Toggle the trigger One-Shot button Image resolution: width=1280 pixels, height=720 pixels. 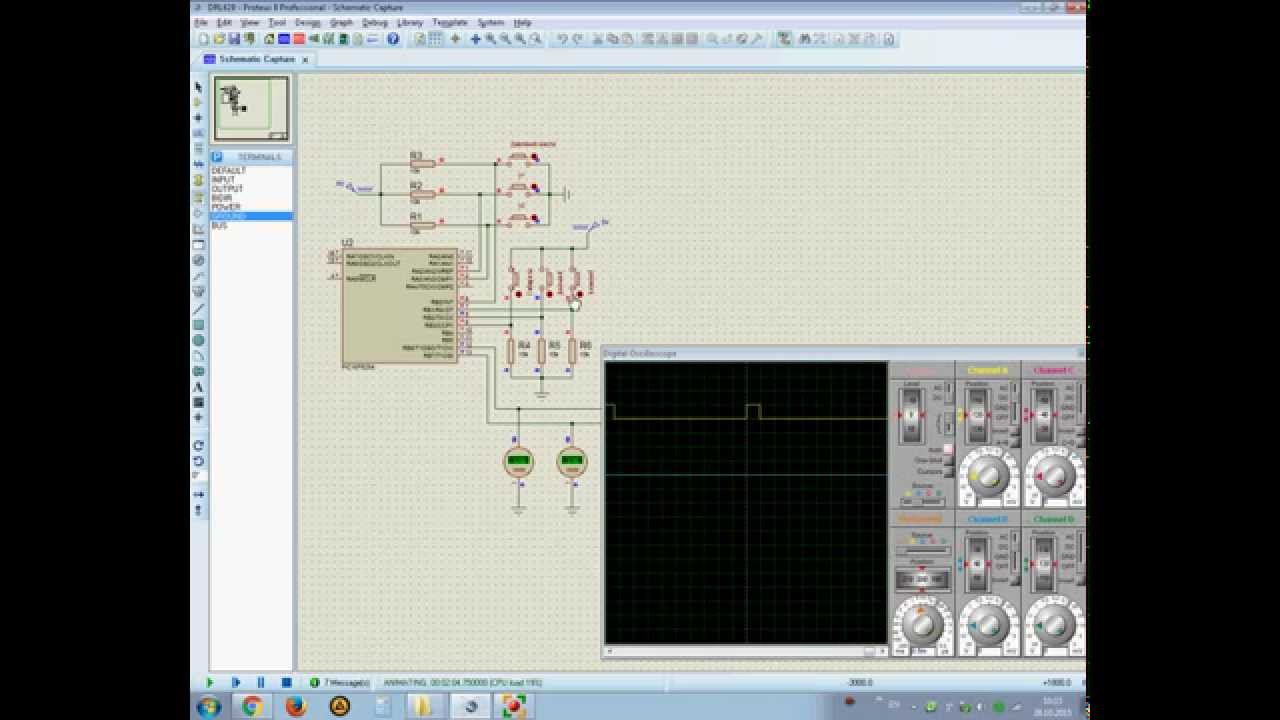pyautogui.click(x=947, y=460)
